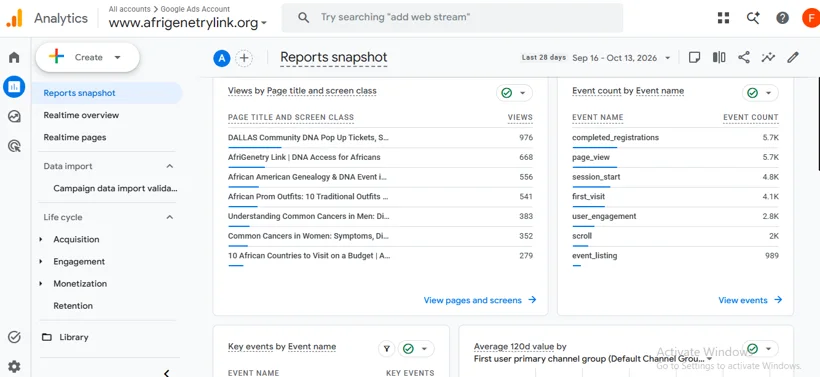
Task: Open the Help question mark icon
Action: tap(782, 18)
